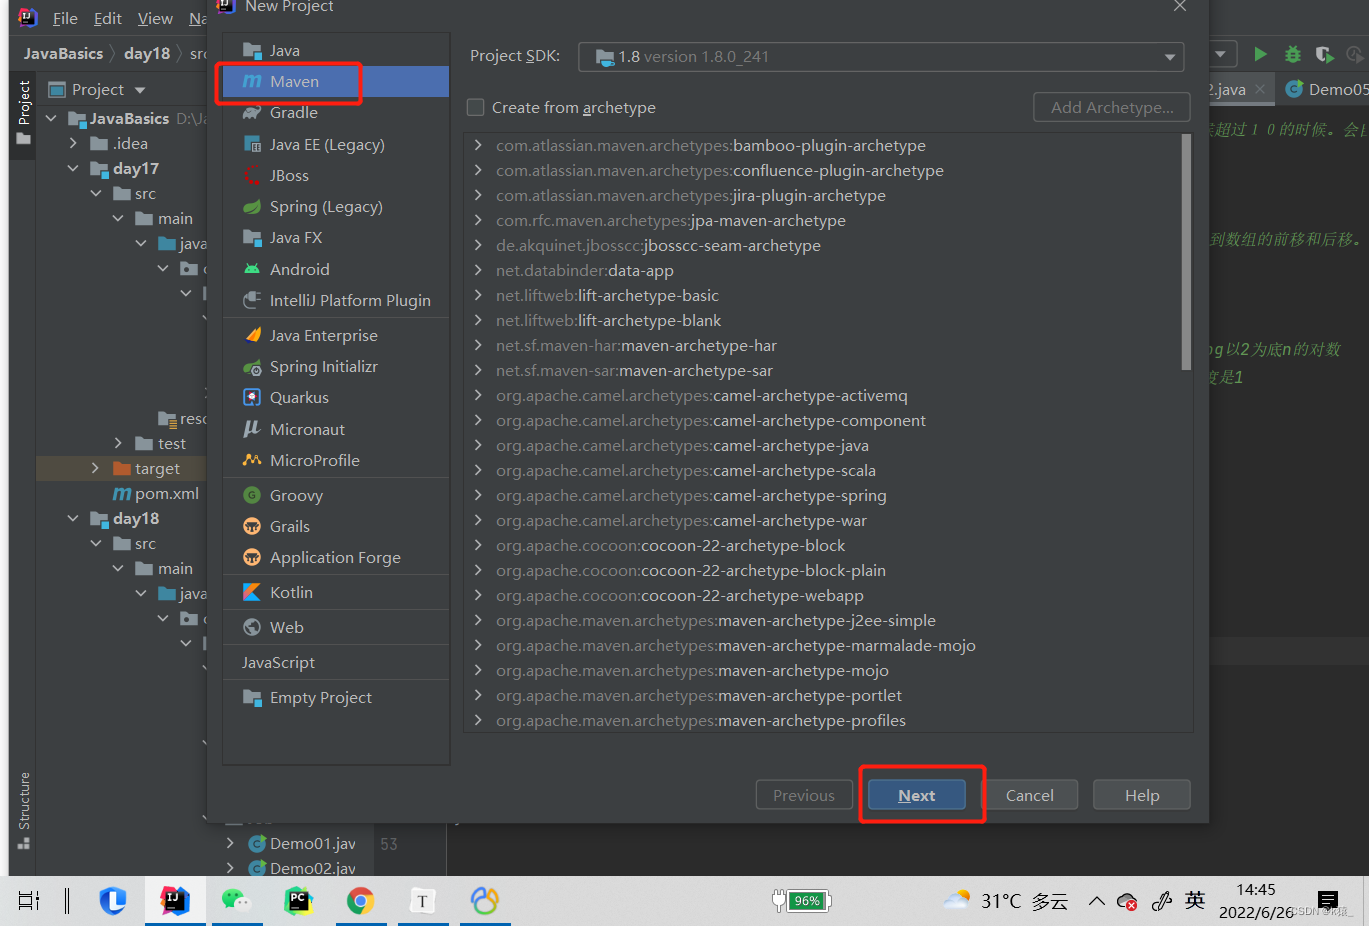Toggle the Project tool window tab
This screenshot has width=1369, height=926.
pyautogui.click(x=24, y=113)
